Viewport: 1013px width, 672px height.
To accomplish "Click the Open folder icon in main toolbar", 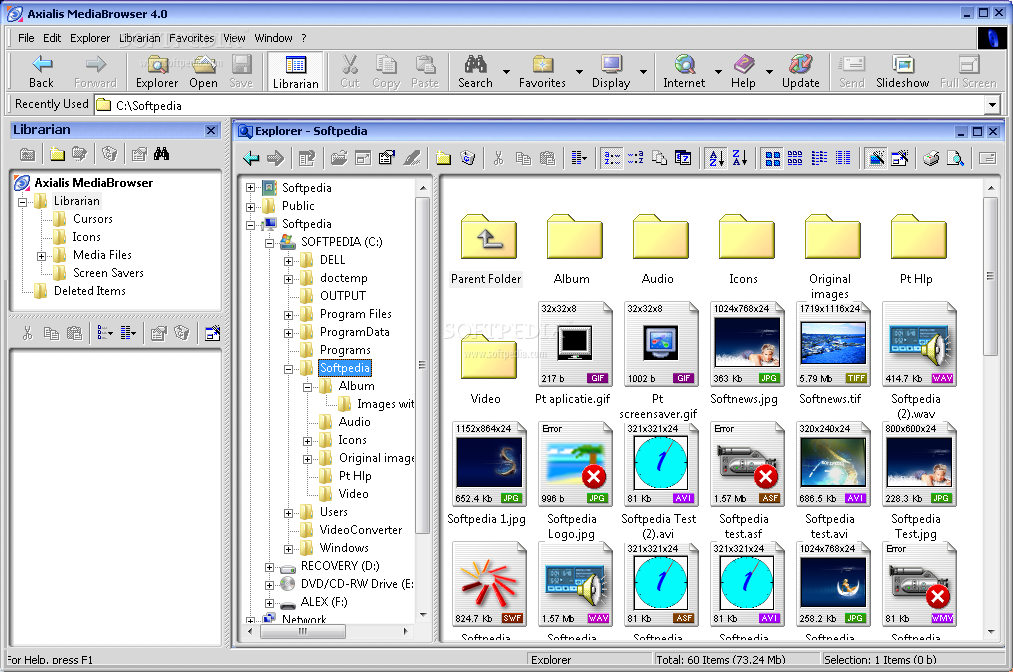I will tap(204, 71).
